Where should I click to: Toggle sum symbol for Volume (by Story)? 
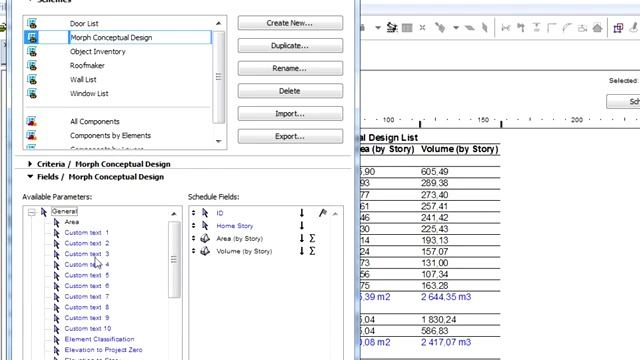tap(312, 251)
